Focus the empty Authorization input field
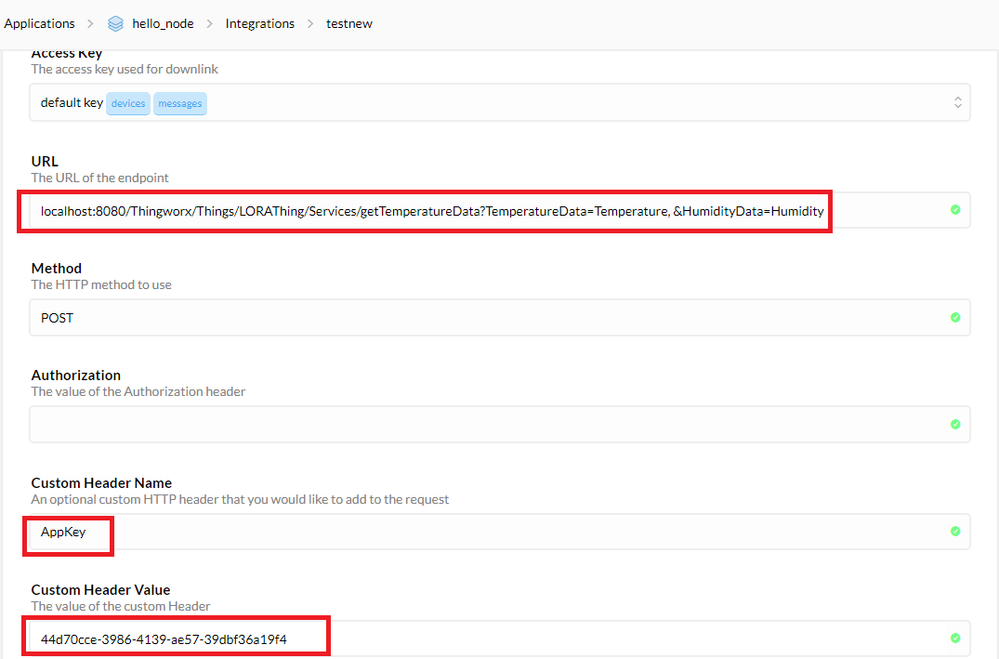The height and width of the screenshot is (659, 999). click(500, 424)
